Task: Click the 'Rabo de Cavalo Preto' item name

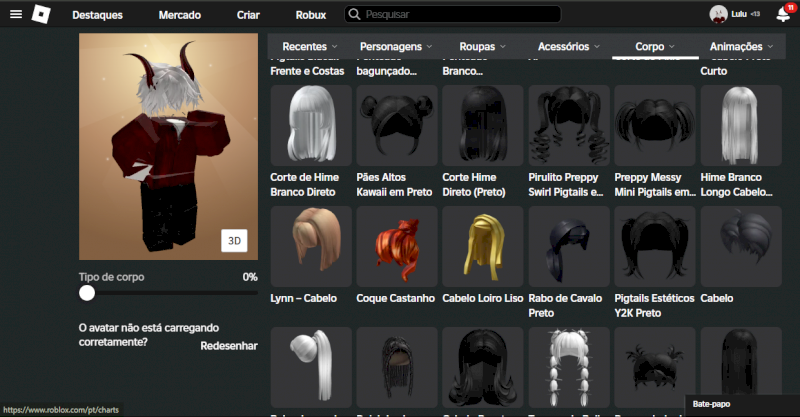Action: pos(565,305)
